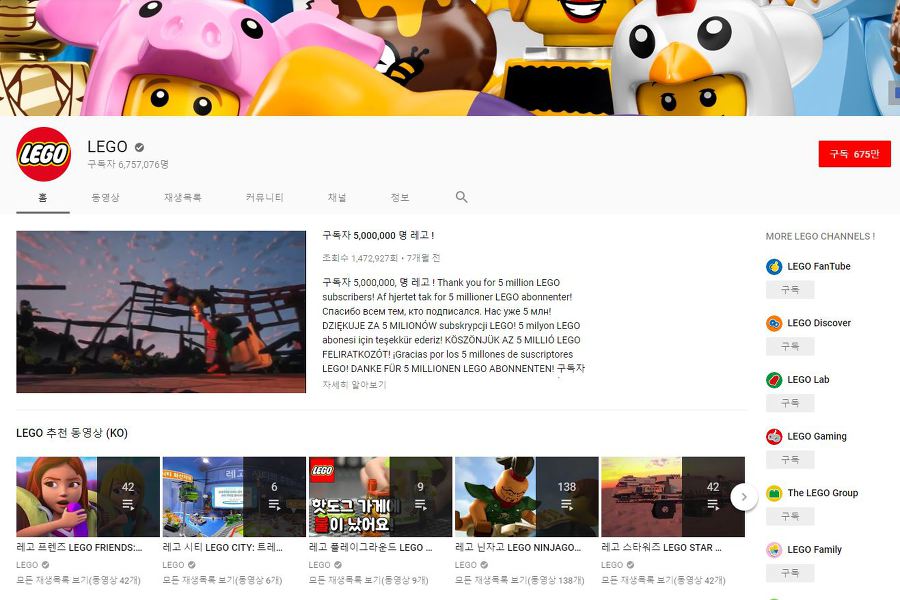Click playlist icon on LEGO CITY thumbnail
This screenshot has height=600, width=900.
coord(274,505)
